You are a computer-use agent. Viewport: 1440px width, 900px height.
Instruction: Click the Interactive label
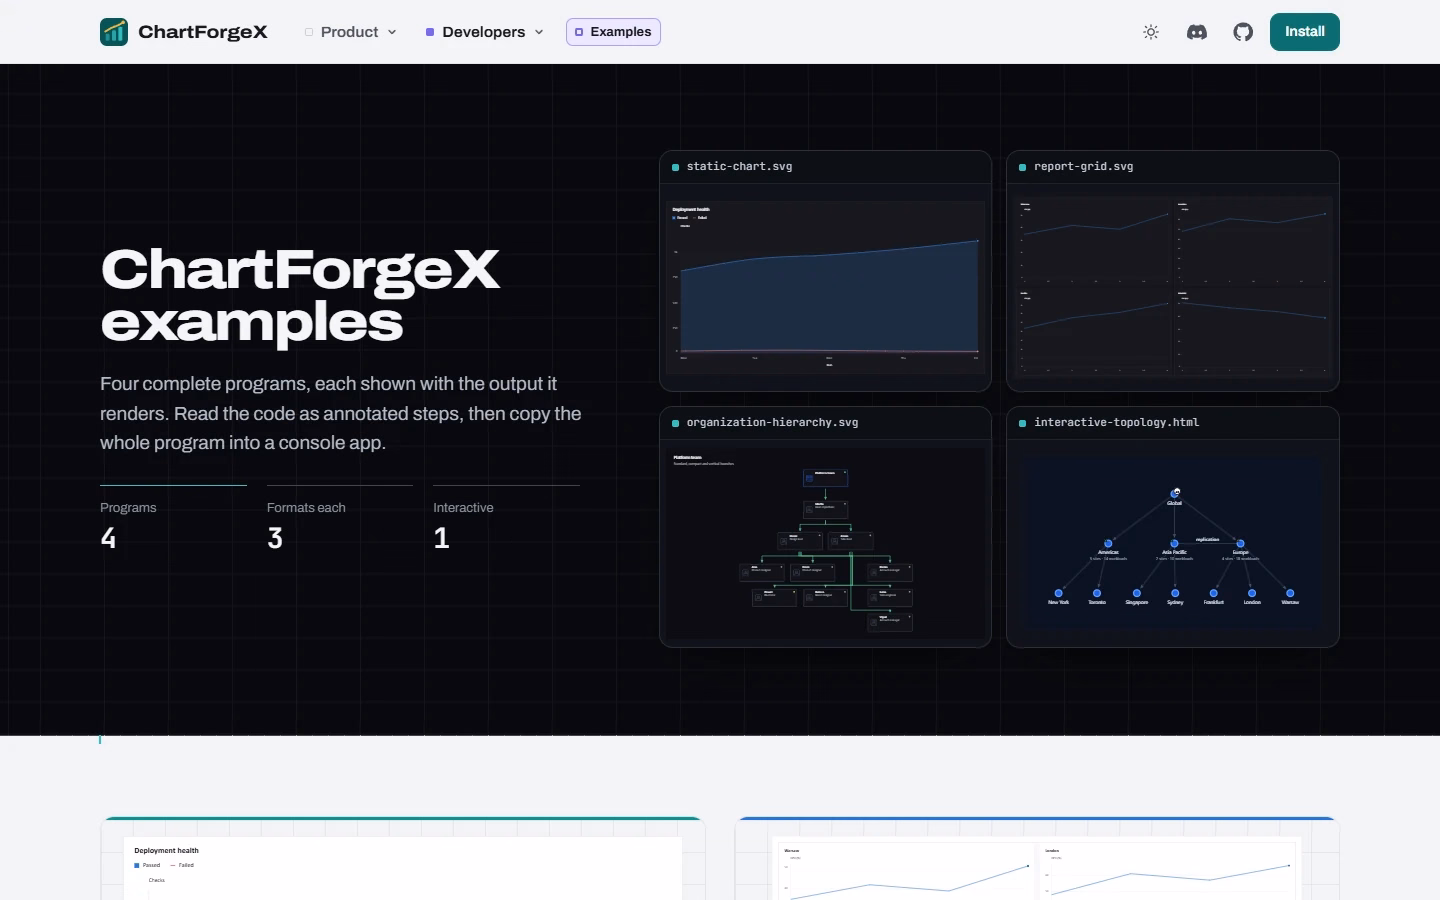tap(463, 508)
